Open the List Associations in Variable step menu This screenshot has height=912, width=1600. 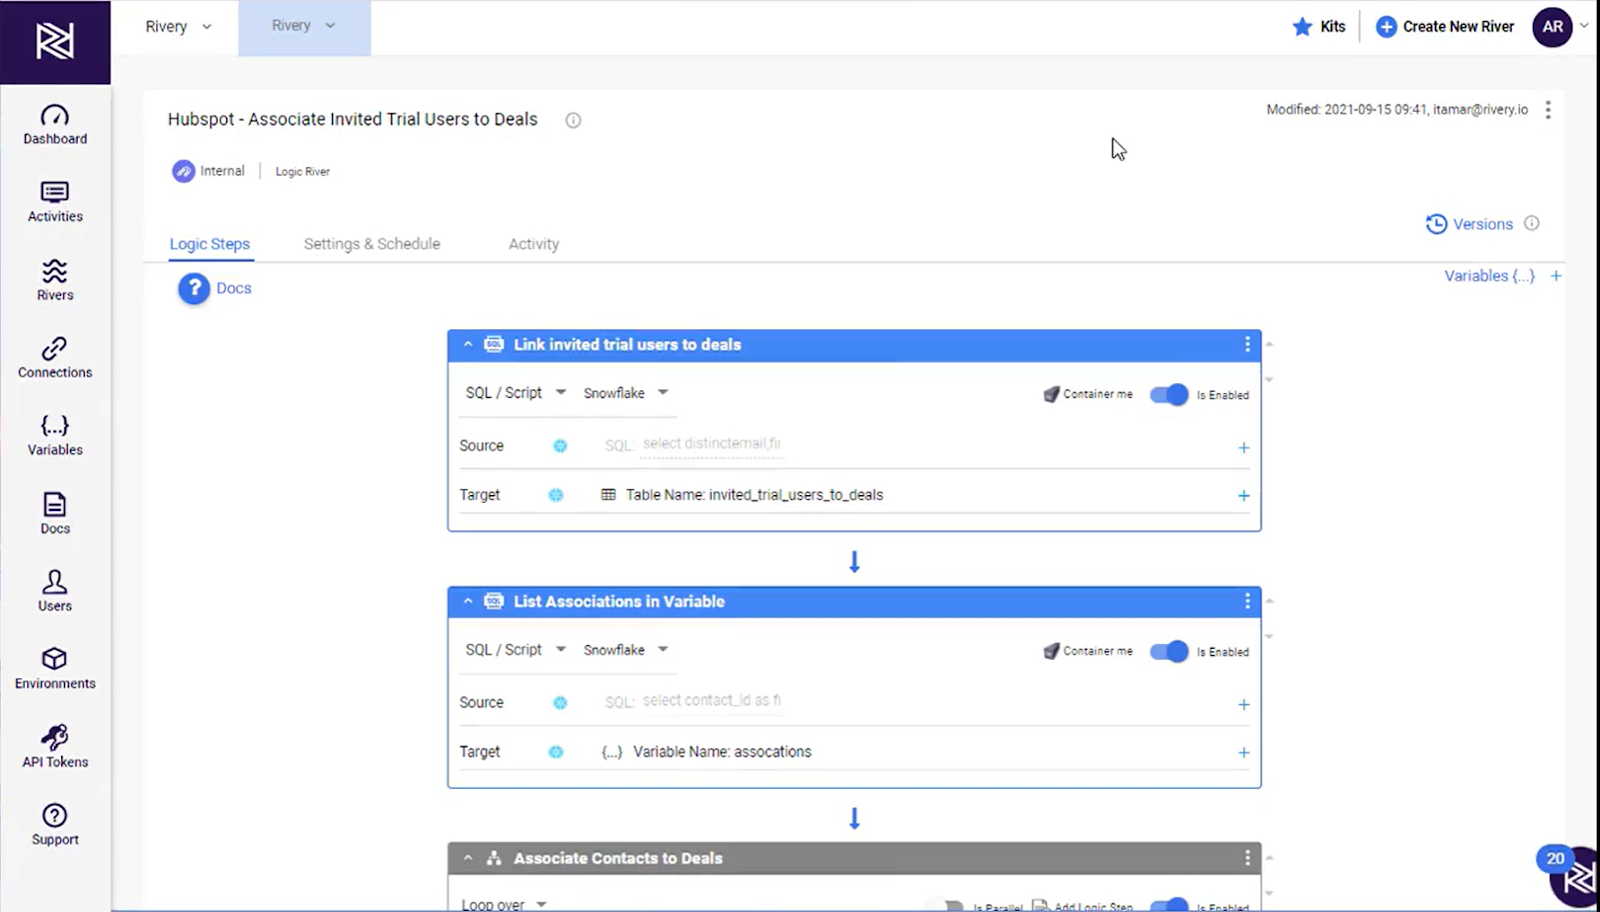tap(1247, 601)
